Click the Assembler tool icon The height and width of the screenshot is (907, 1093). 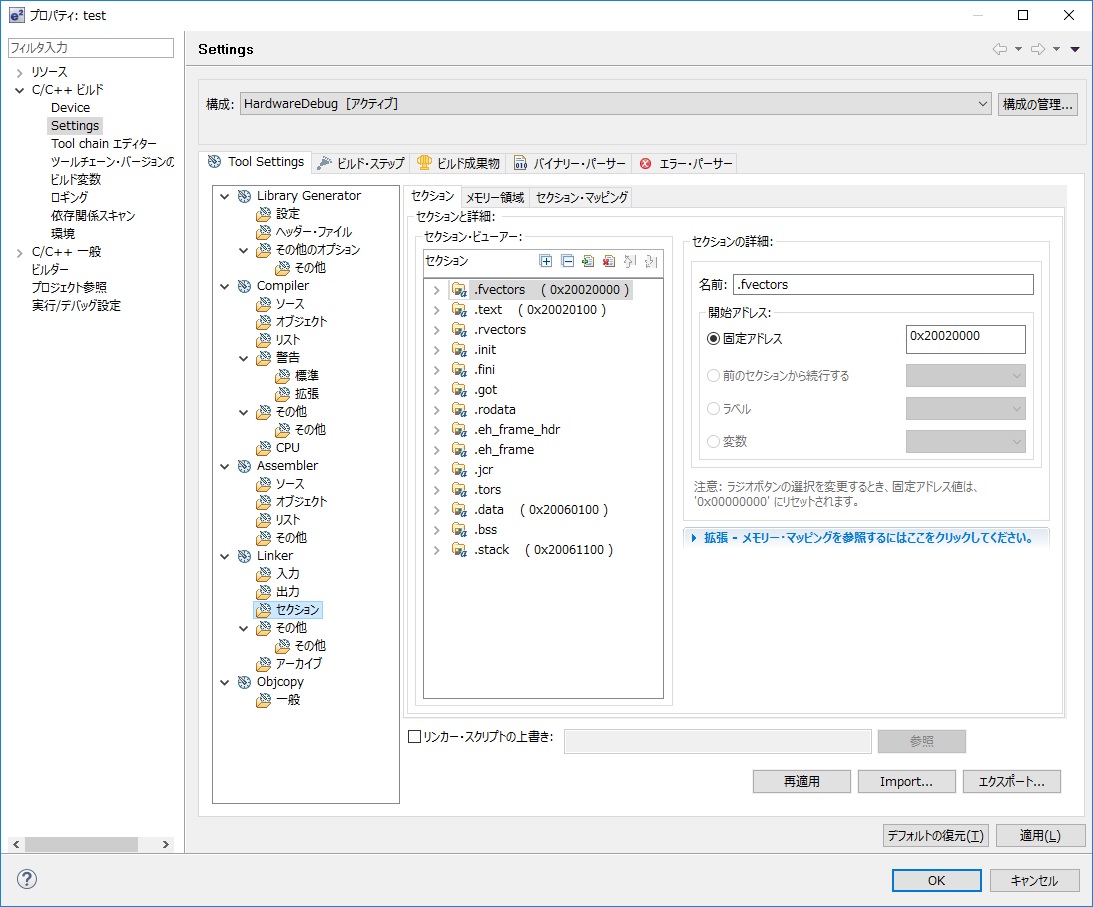point(244,466)
